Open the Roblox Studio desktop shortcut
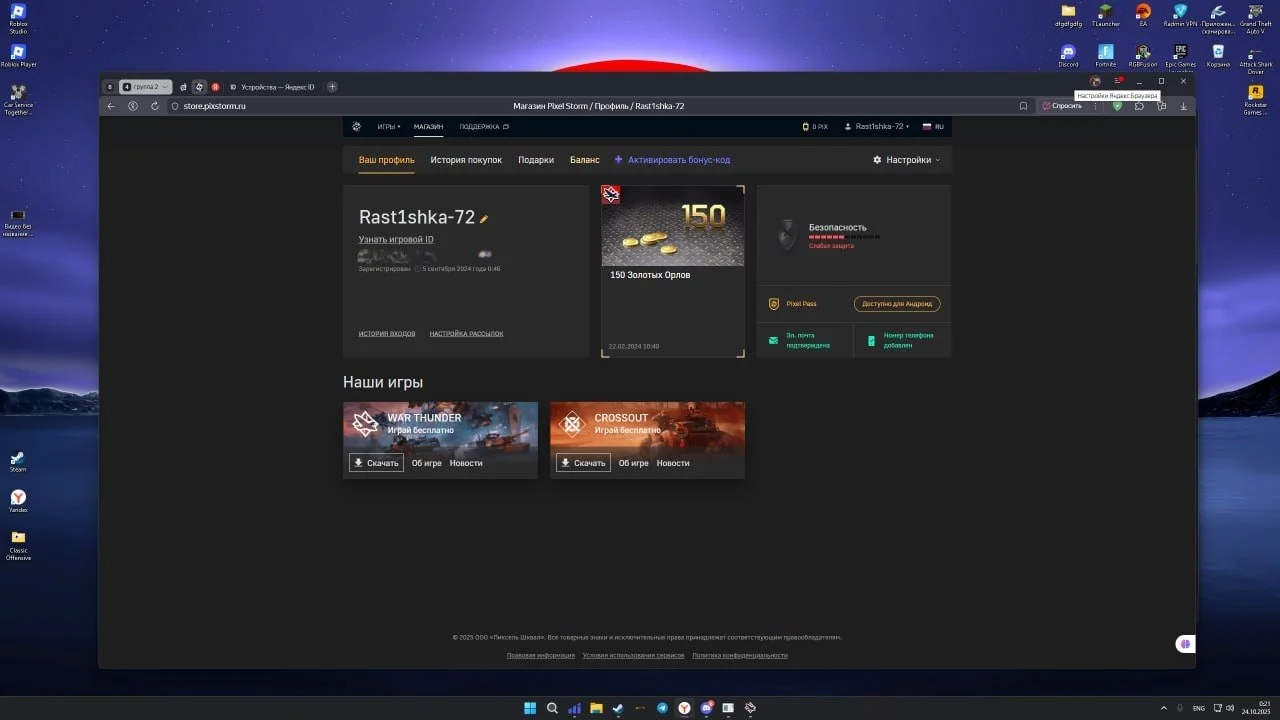This screenshot has width=1280, height=720. (x=18, y=18)
